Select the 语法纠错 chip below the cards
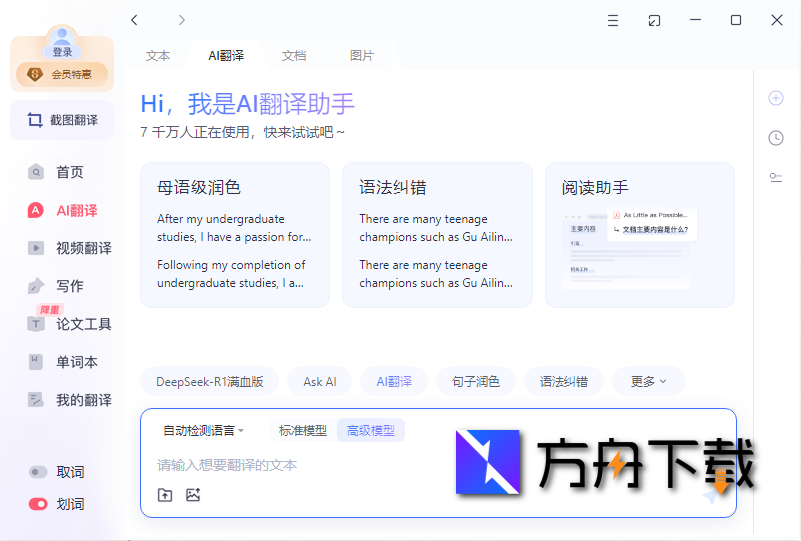 pyautogui.click(x=564, y=381)
